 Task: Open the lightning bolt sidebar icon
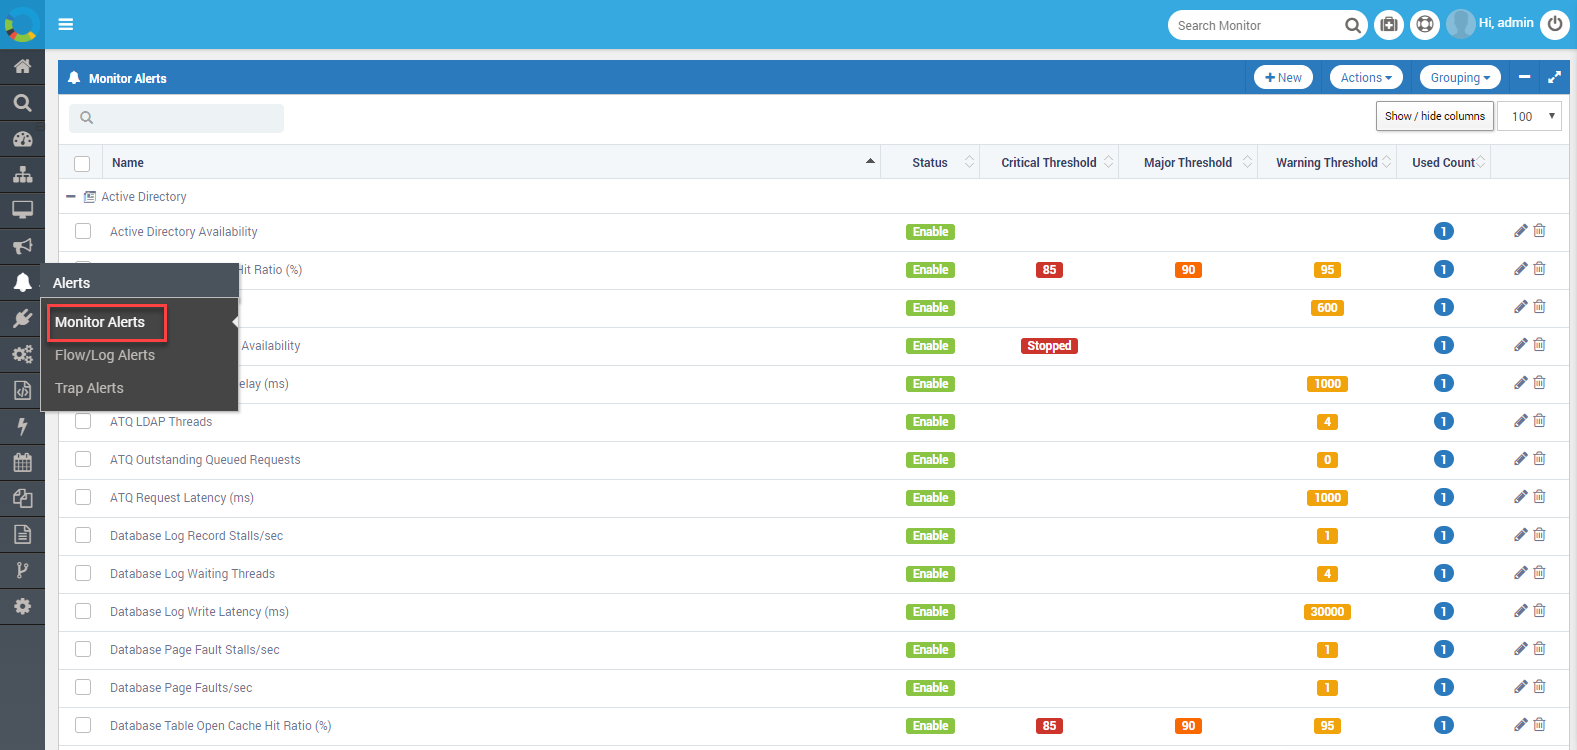(x=22, y=426)
